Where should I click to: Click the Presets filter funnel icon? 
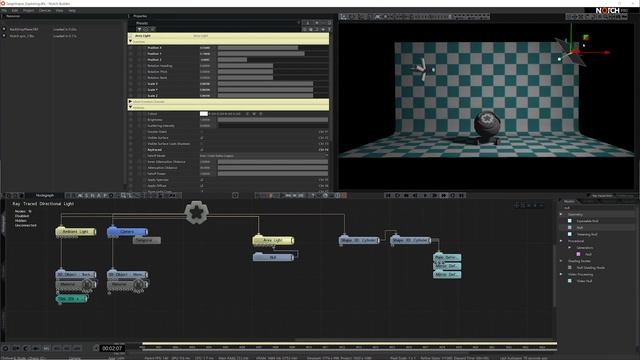click(x=139, y=29)
